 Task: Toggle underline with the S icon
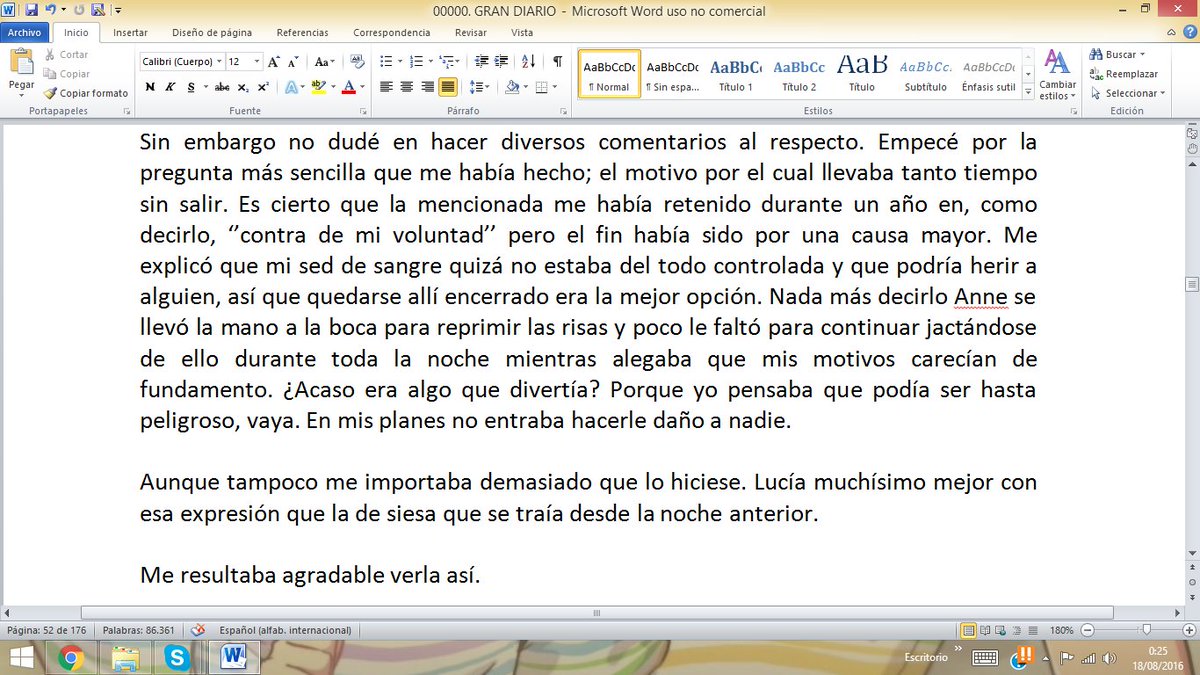pyautogui.click(x=189, y=86)
